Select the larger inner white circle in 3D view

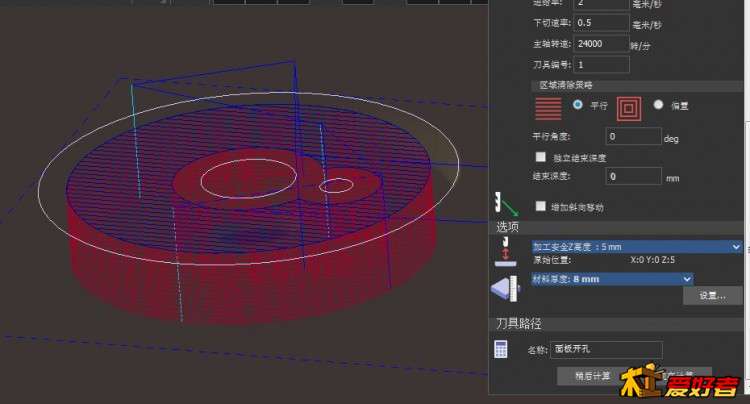coord(249,178)
